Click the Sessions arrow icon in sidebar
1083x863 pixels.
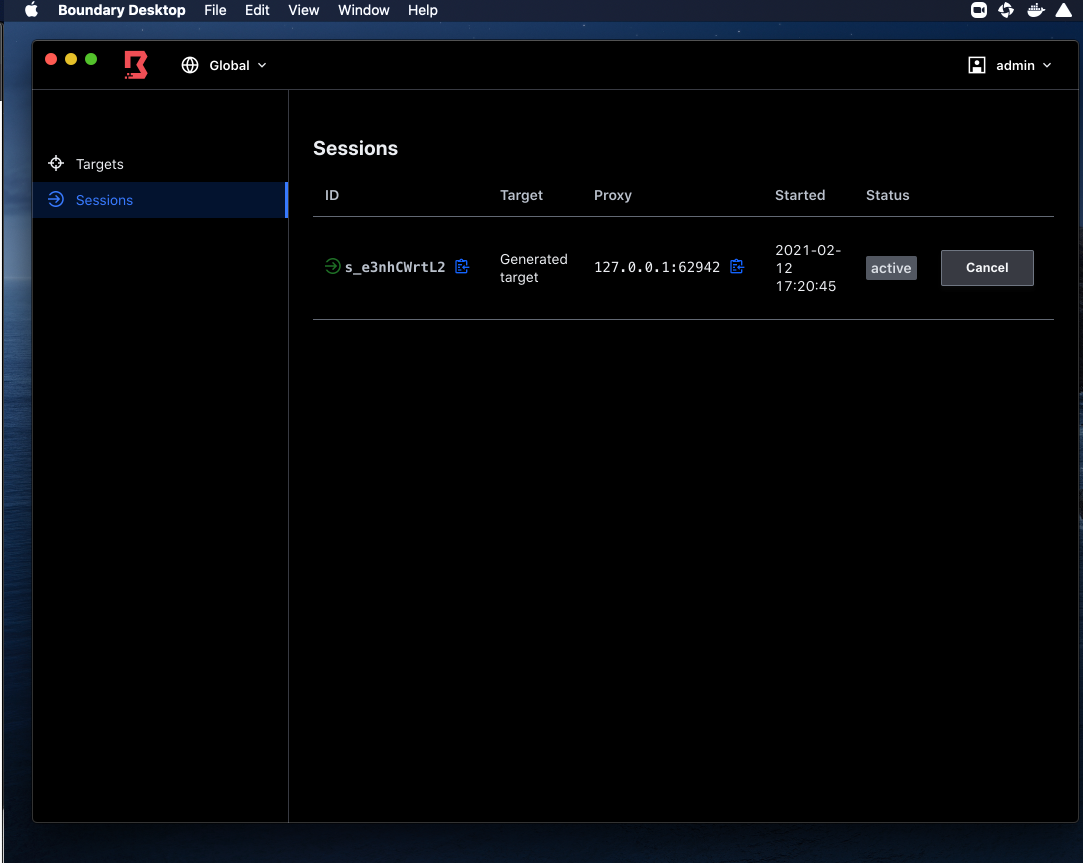[56, 200]
